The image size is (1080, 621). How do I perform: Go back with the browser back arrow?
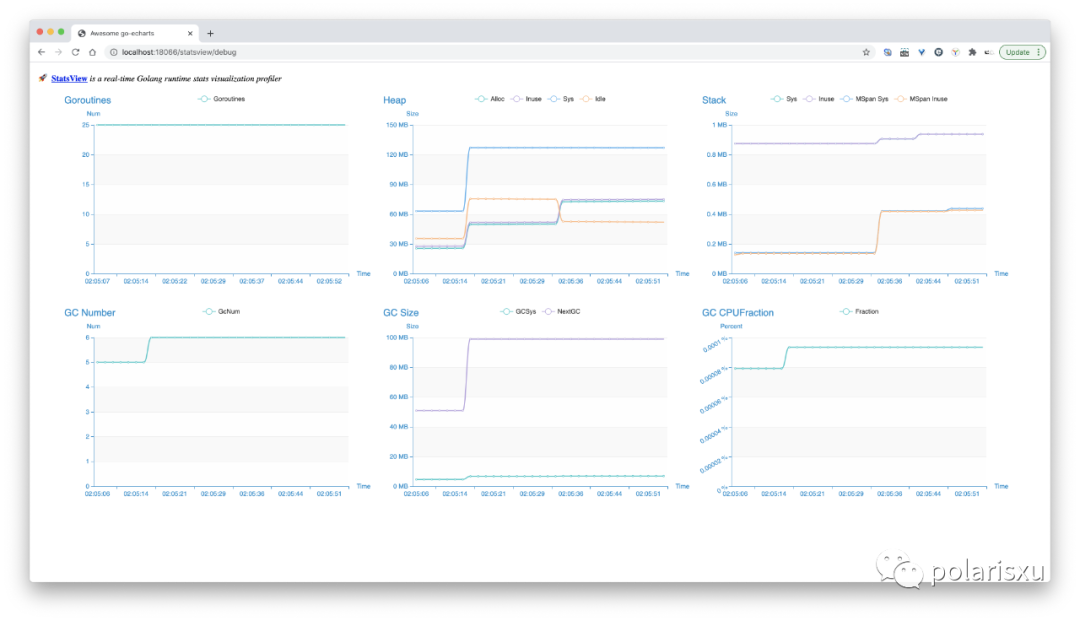pyautogui.click(x=41, y=52)
